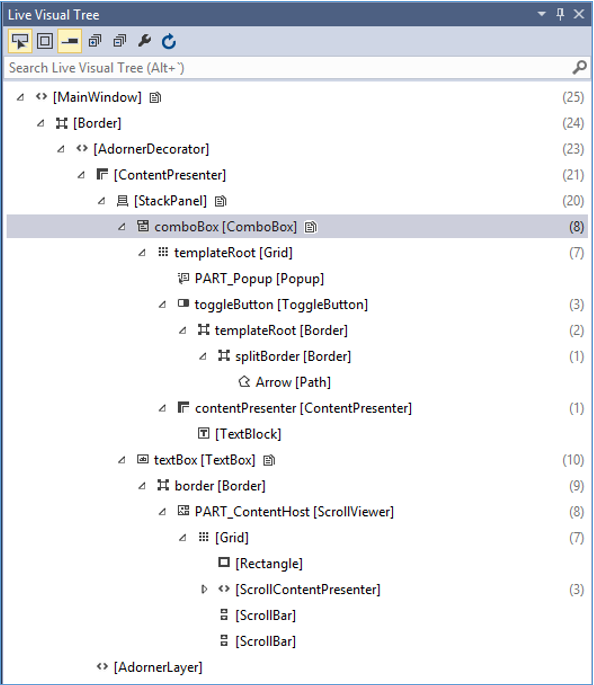Open the window position dropdown arrow
The width and height of the screenshot is (594, 685).
(542, 14)
